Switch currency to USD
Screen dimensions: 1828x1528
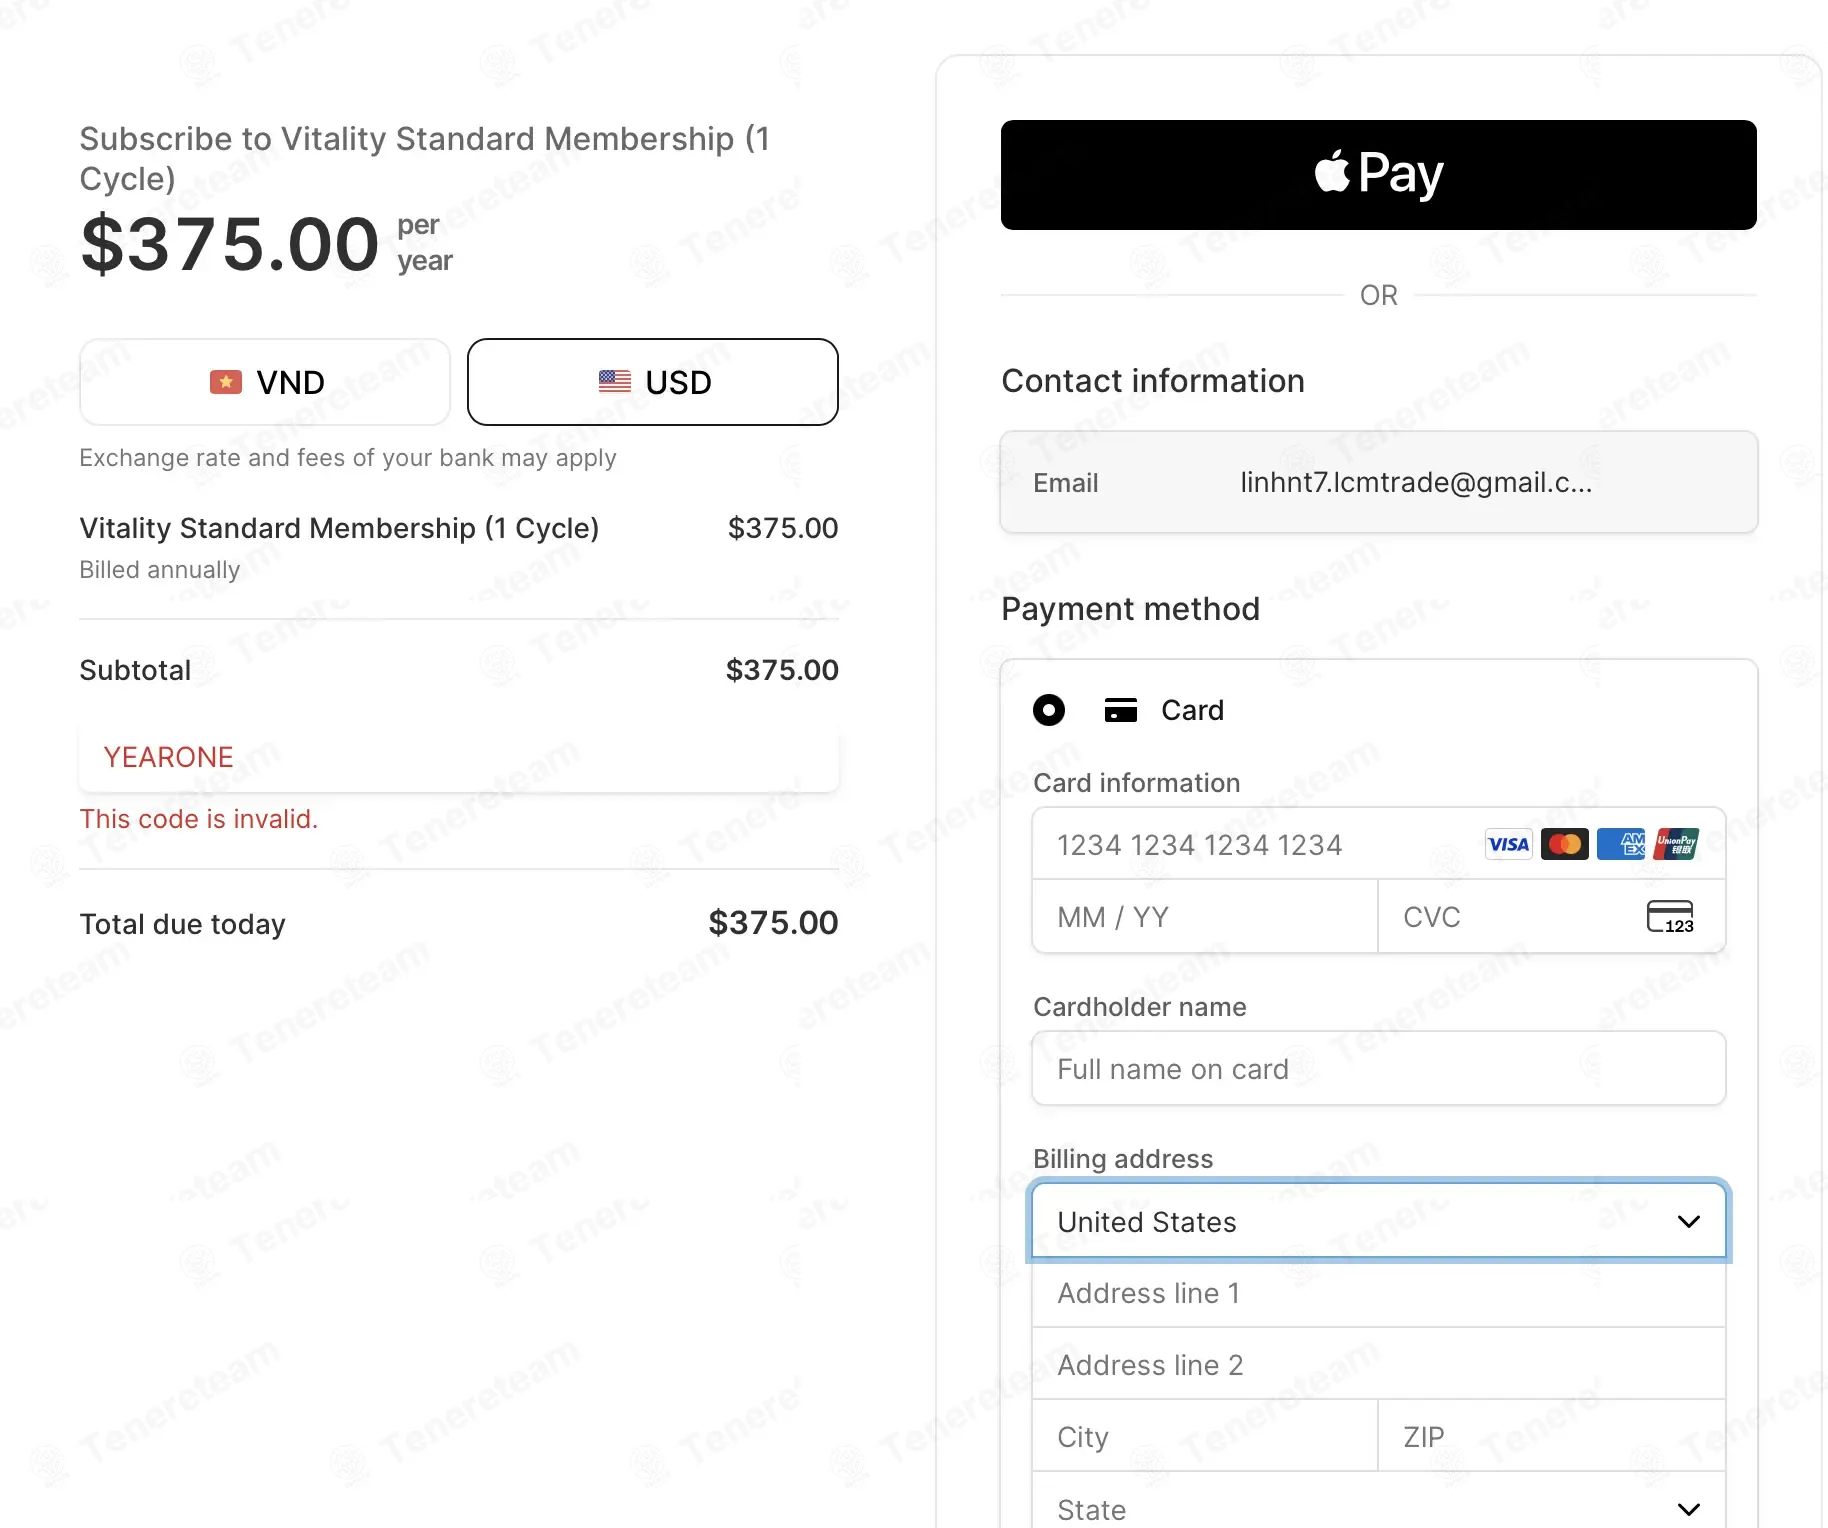pyautogui.click(x=653, y=382)
